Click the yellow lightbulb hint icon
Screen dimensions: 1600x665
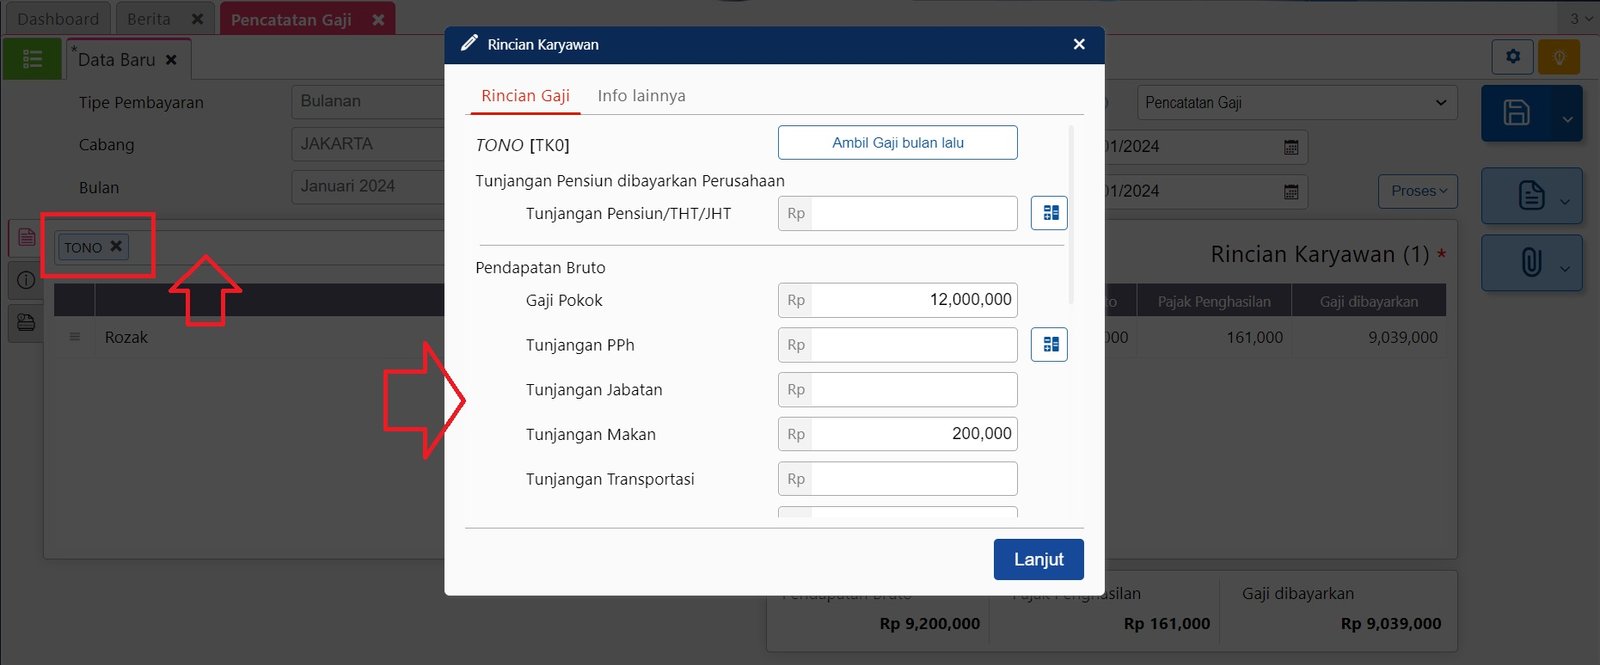point(1559,57)
